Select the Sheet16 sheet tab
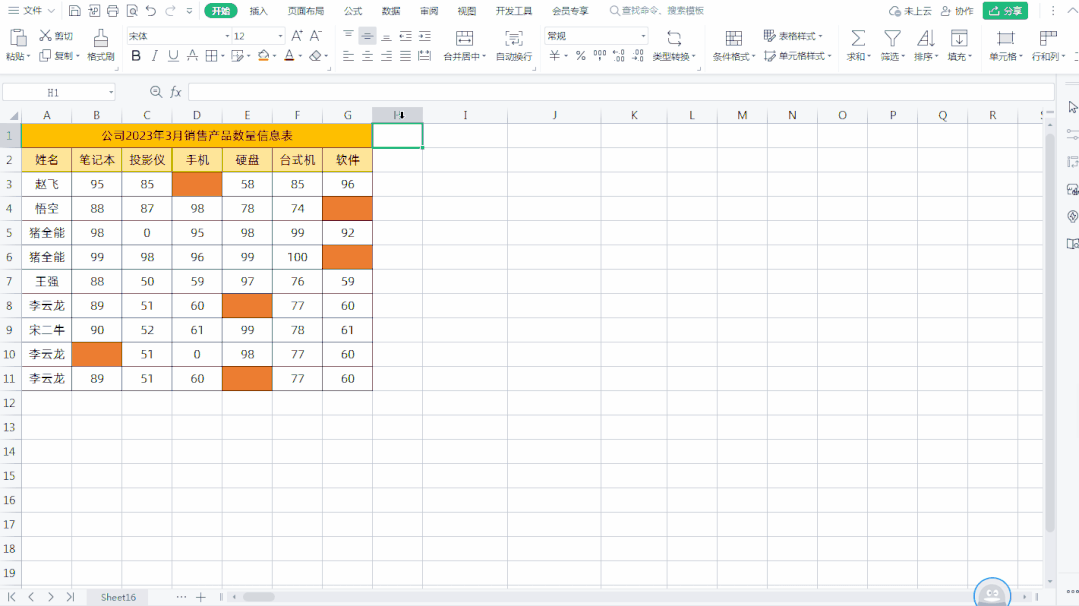 118,597
